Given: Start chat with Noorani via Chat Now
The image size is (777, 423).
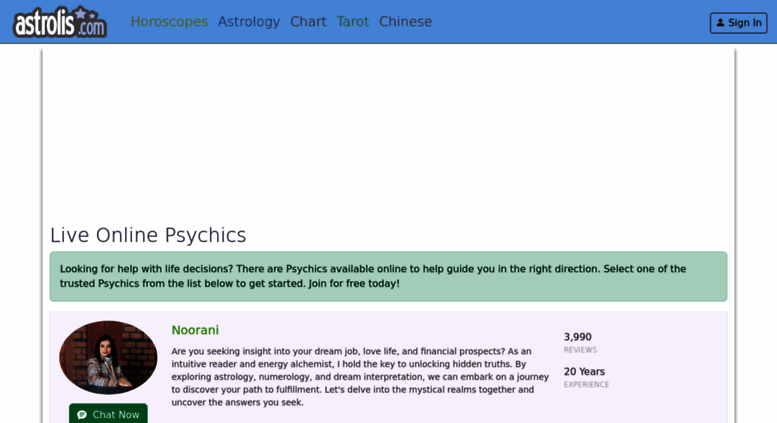Looking at the screenshot, I should coord(108,414).
